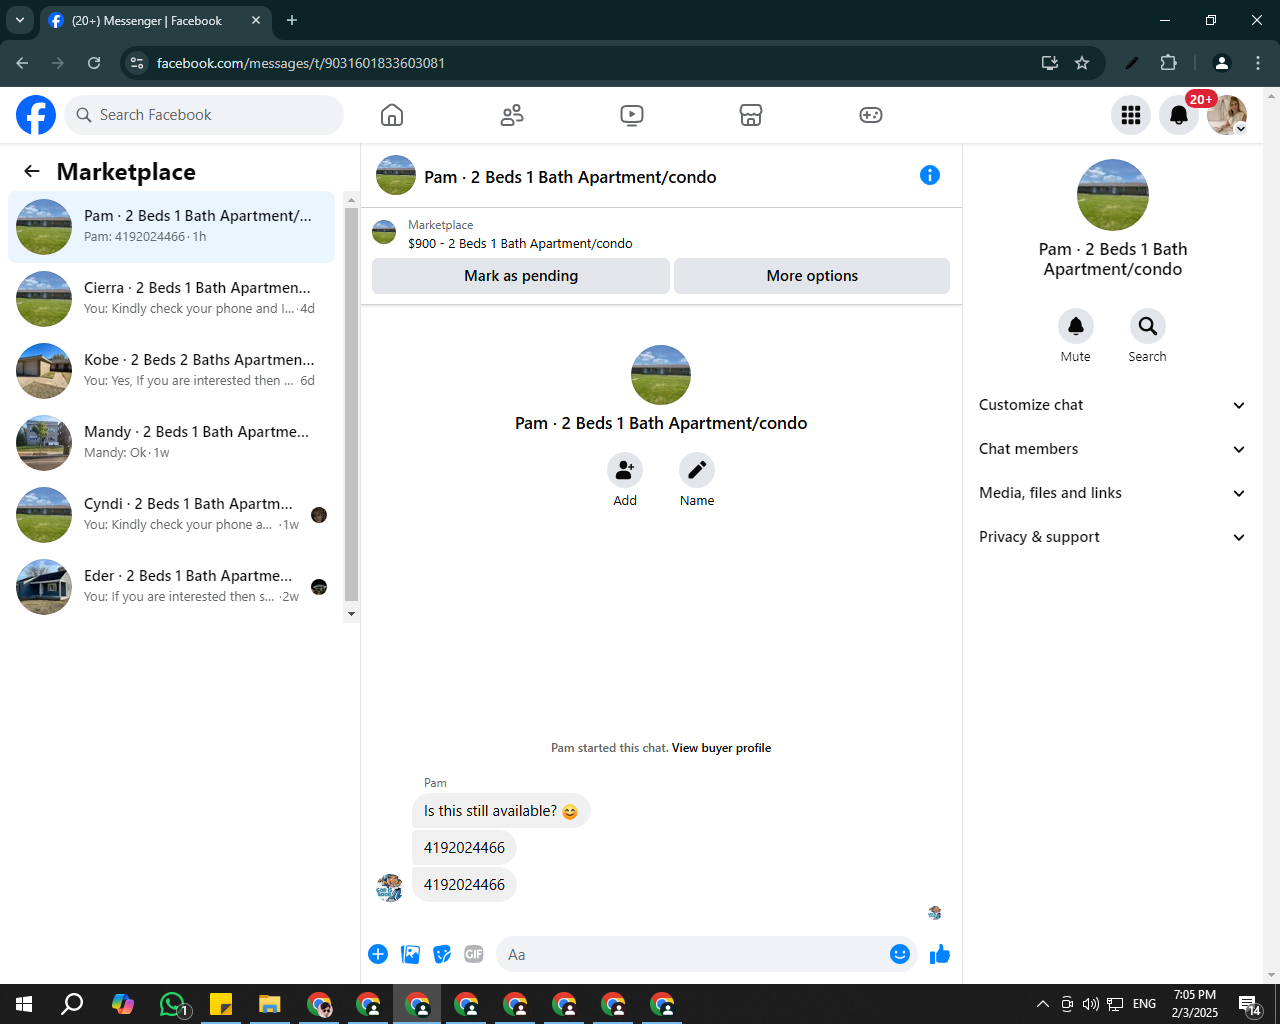Open Cierra conversation in chat list
The width and height of the screenshot is (1280, 1024).
[171, 299]
